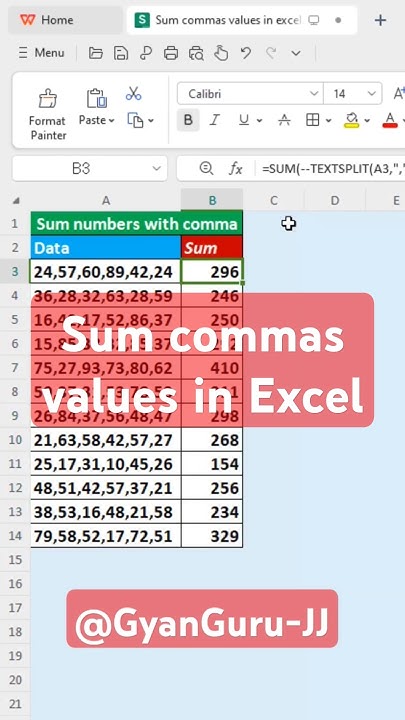Select row 3 header
Image resolution: width=405 pixels, height=720 pixels.
[15, 272]
